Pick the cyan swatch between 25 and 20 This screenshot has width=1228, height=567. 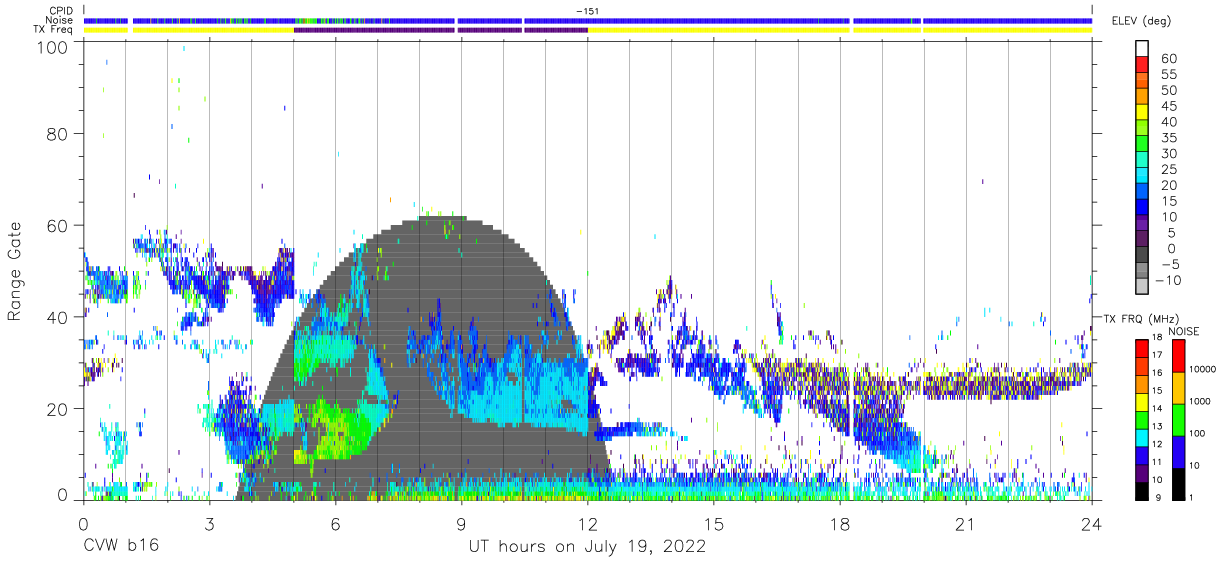pyautogui.click(x=1142, y=176)
